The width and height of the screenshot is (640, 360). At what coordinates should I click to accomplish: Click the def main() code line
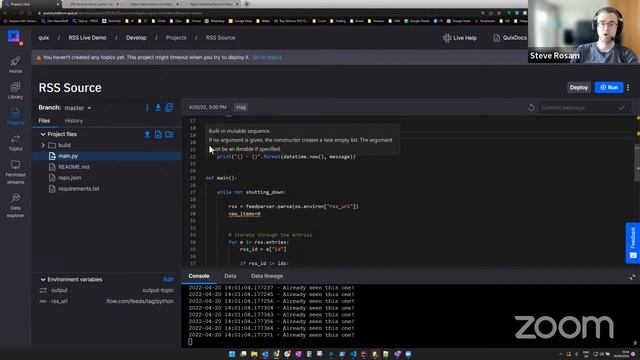click(x=221, y=178)
